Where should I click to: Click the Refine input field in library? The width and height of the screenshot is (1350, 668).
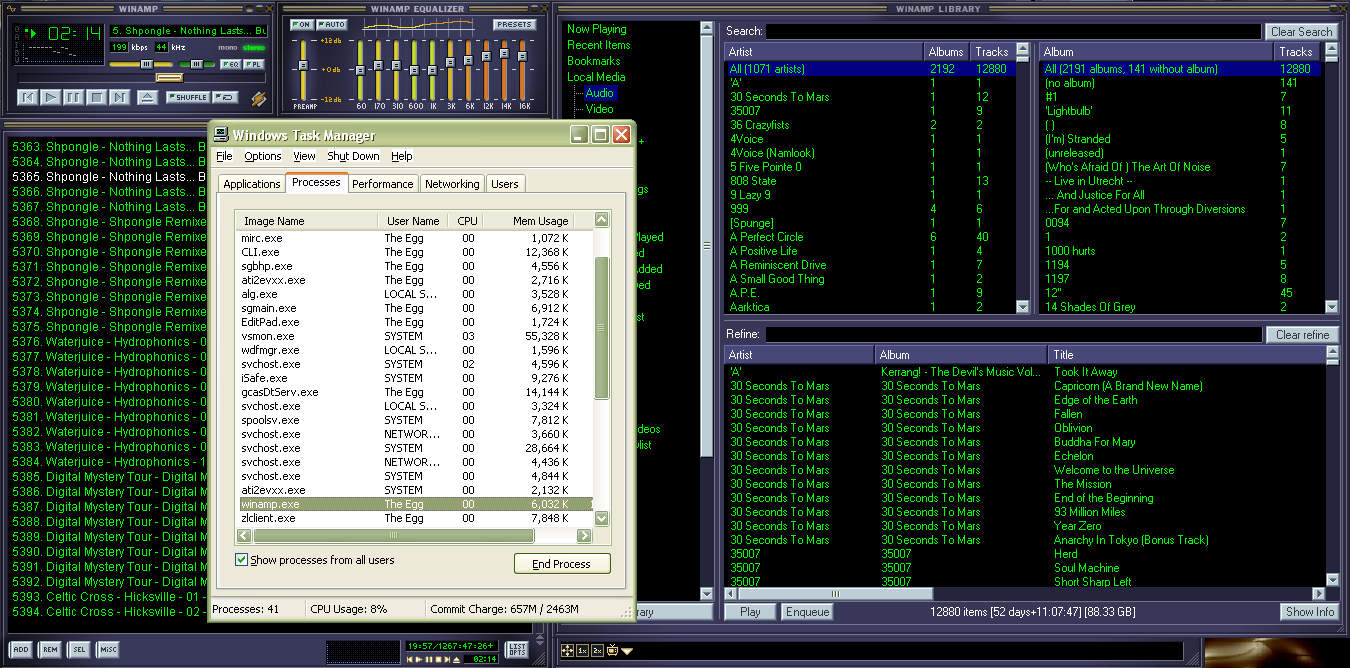pyautogui.click(x=1014, y=335)
